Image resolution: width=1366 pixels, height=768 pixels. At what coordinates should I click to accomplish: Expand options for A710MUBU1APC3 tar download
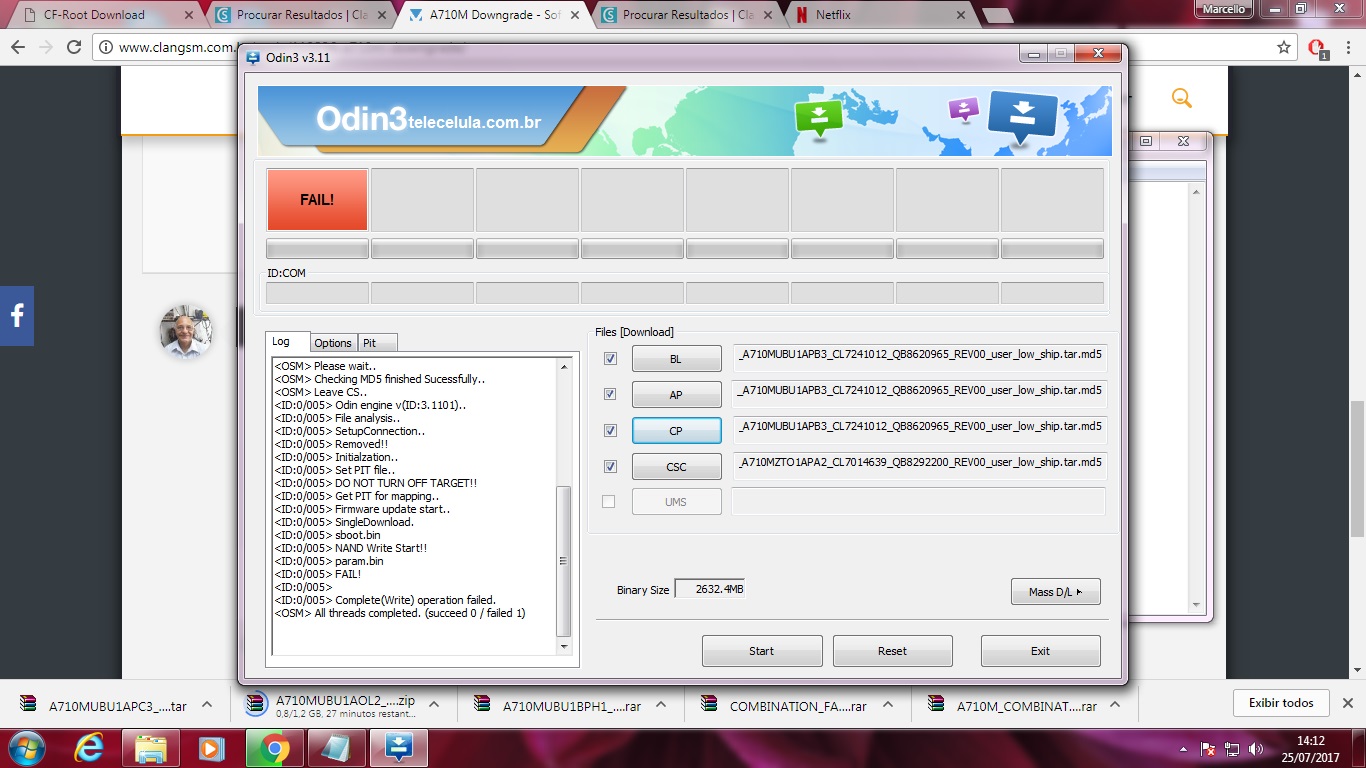[207, 705]
